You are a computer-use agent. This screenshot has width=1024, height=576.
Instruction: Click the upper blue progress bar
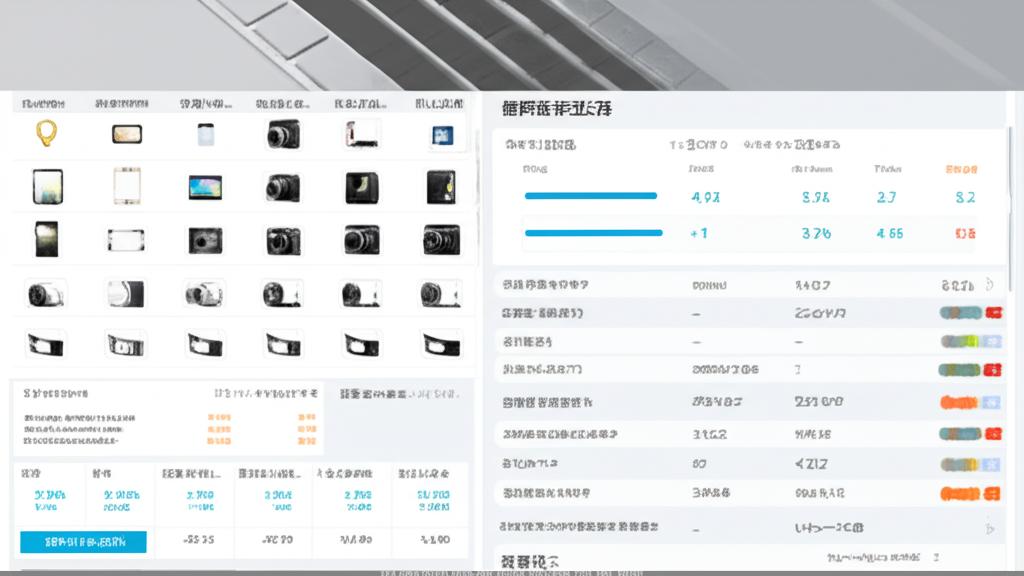point(591,196)
